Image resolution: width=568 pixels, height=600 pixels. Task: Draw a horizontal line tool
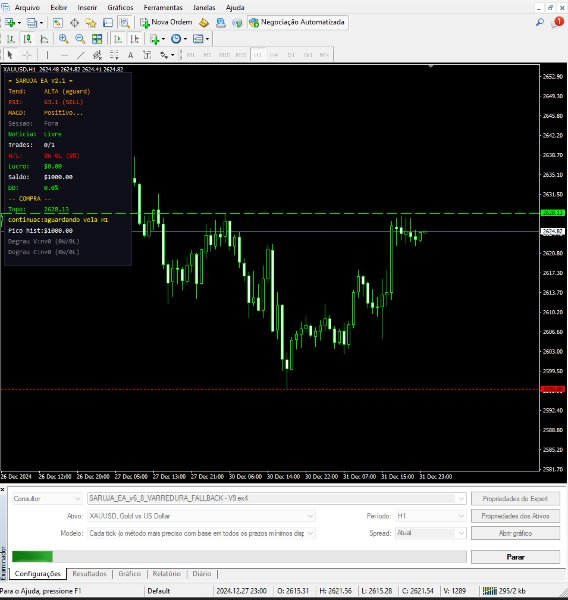pos(64,55)
